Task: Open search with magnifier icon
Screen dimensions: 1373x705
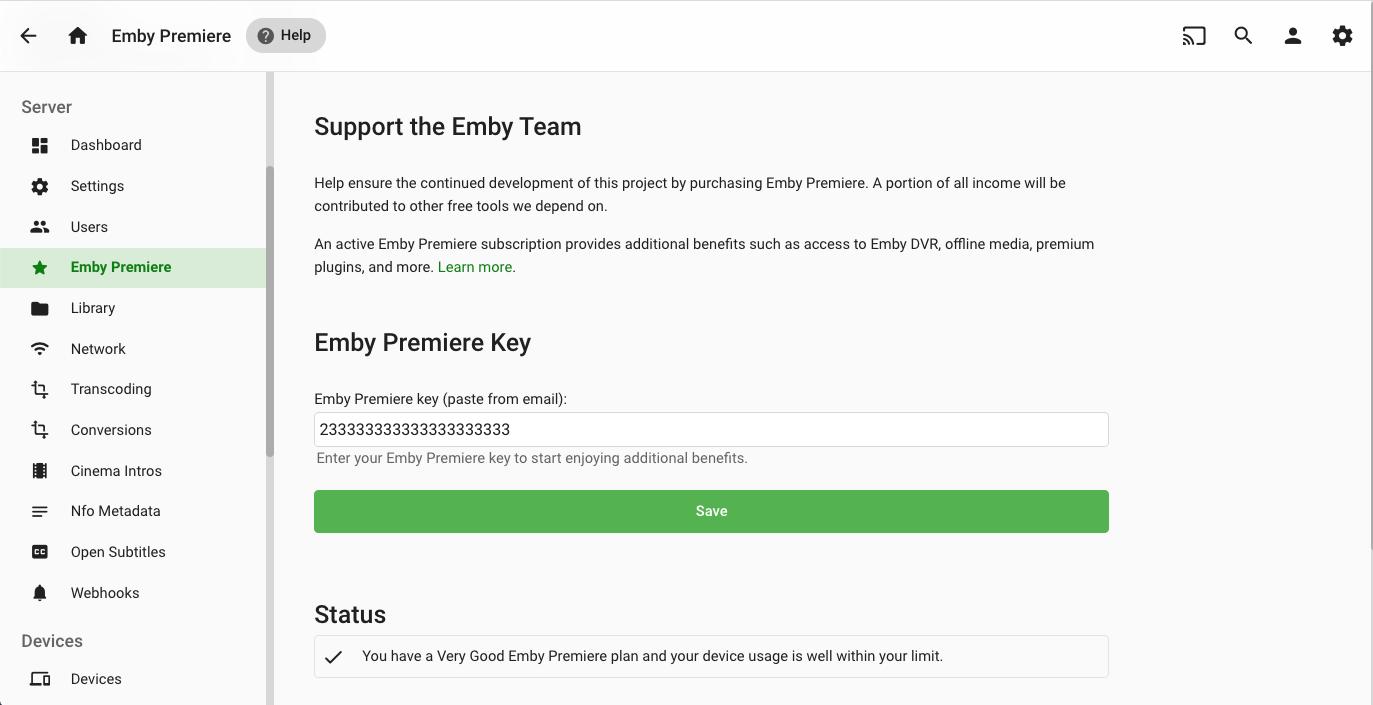Action: tap(1243, 36)
